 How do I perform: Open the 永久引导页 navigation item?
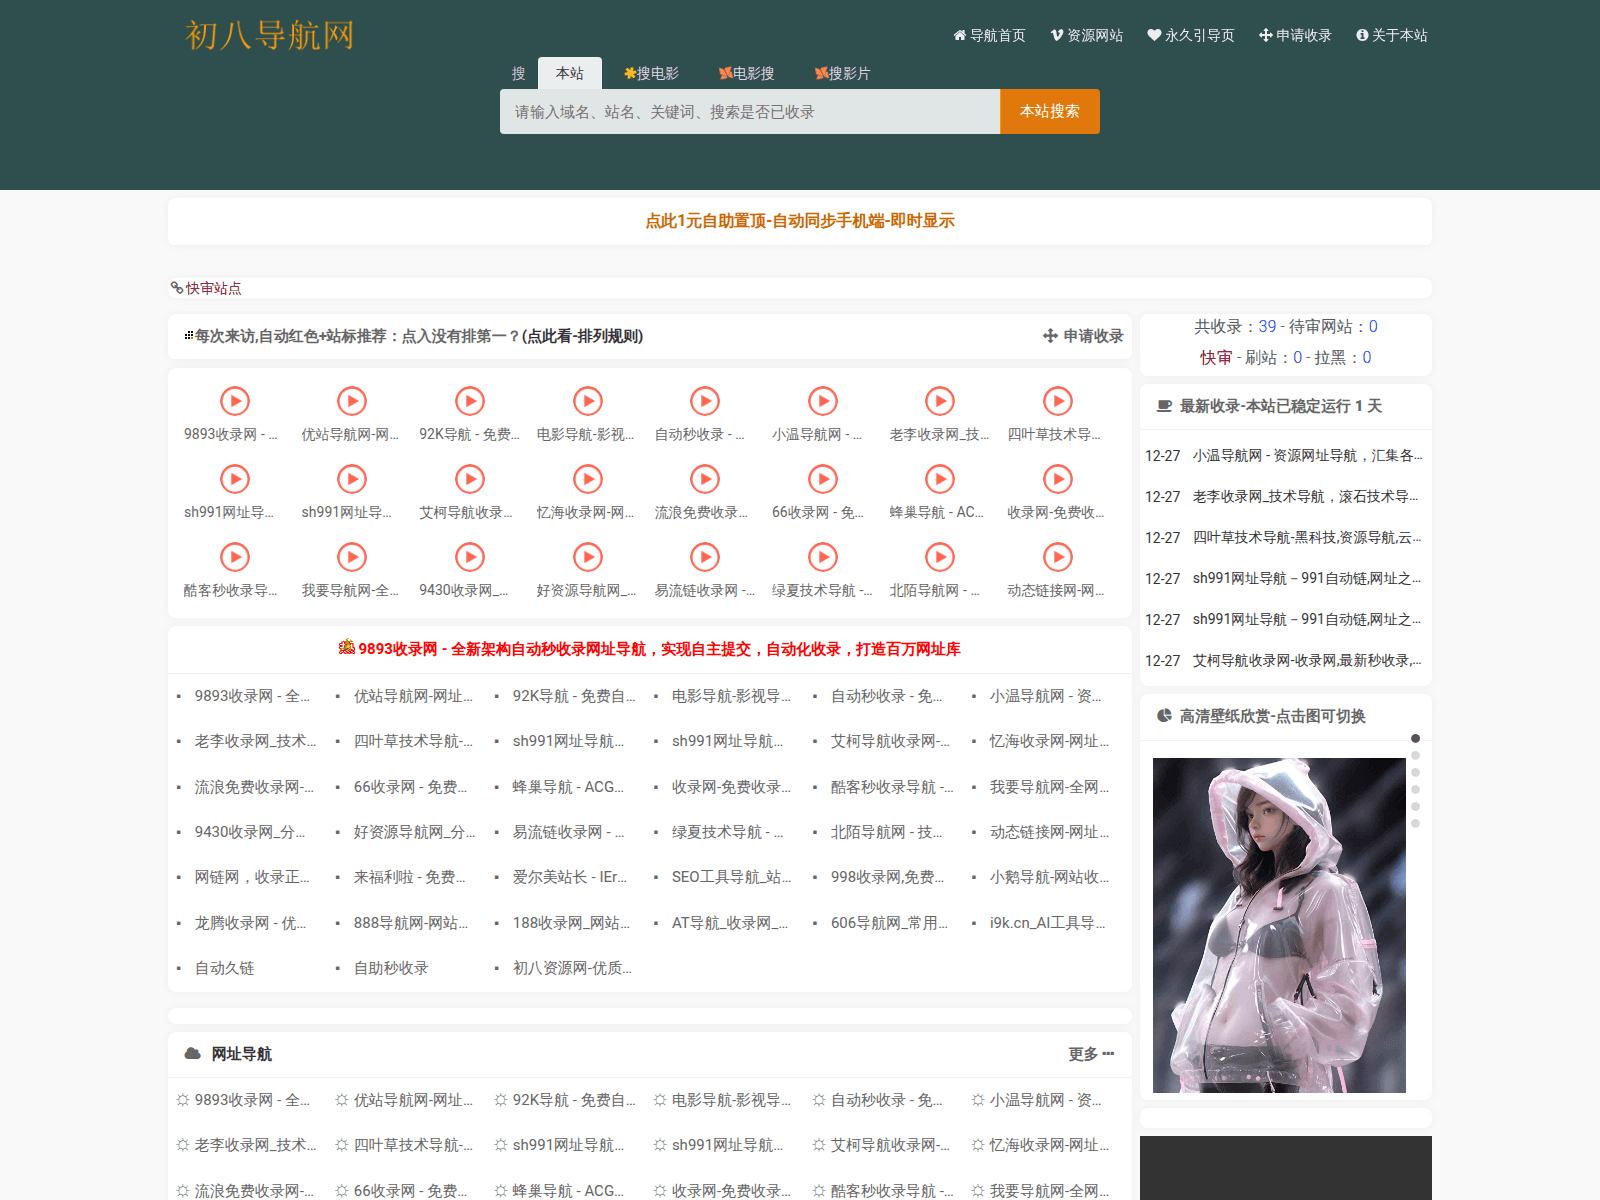coord(1190,35)
